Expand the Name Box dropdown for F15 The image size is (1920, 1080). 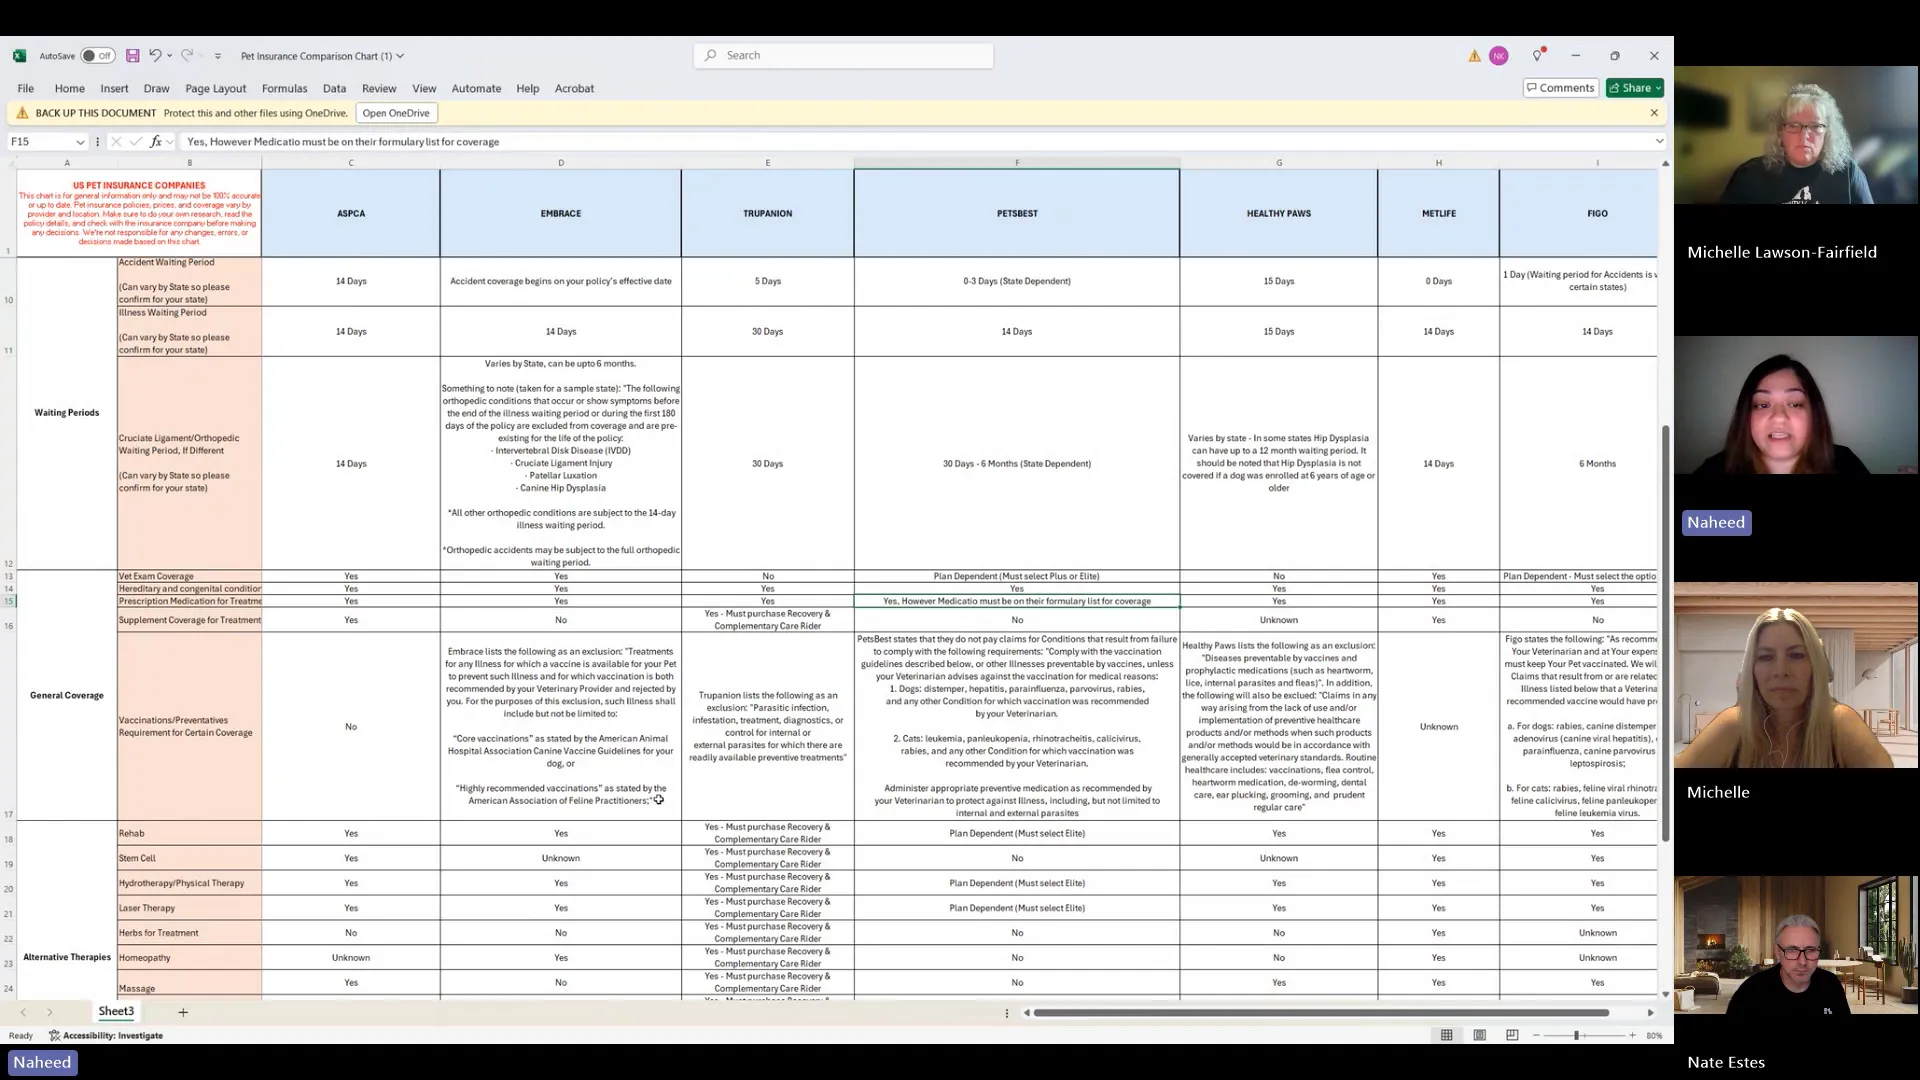coord(80,142)
